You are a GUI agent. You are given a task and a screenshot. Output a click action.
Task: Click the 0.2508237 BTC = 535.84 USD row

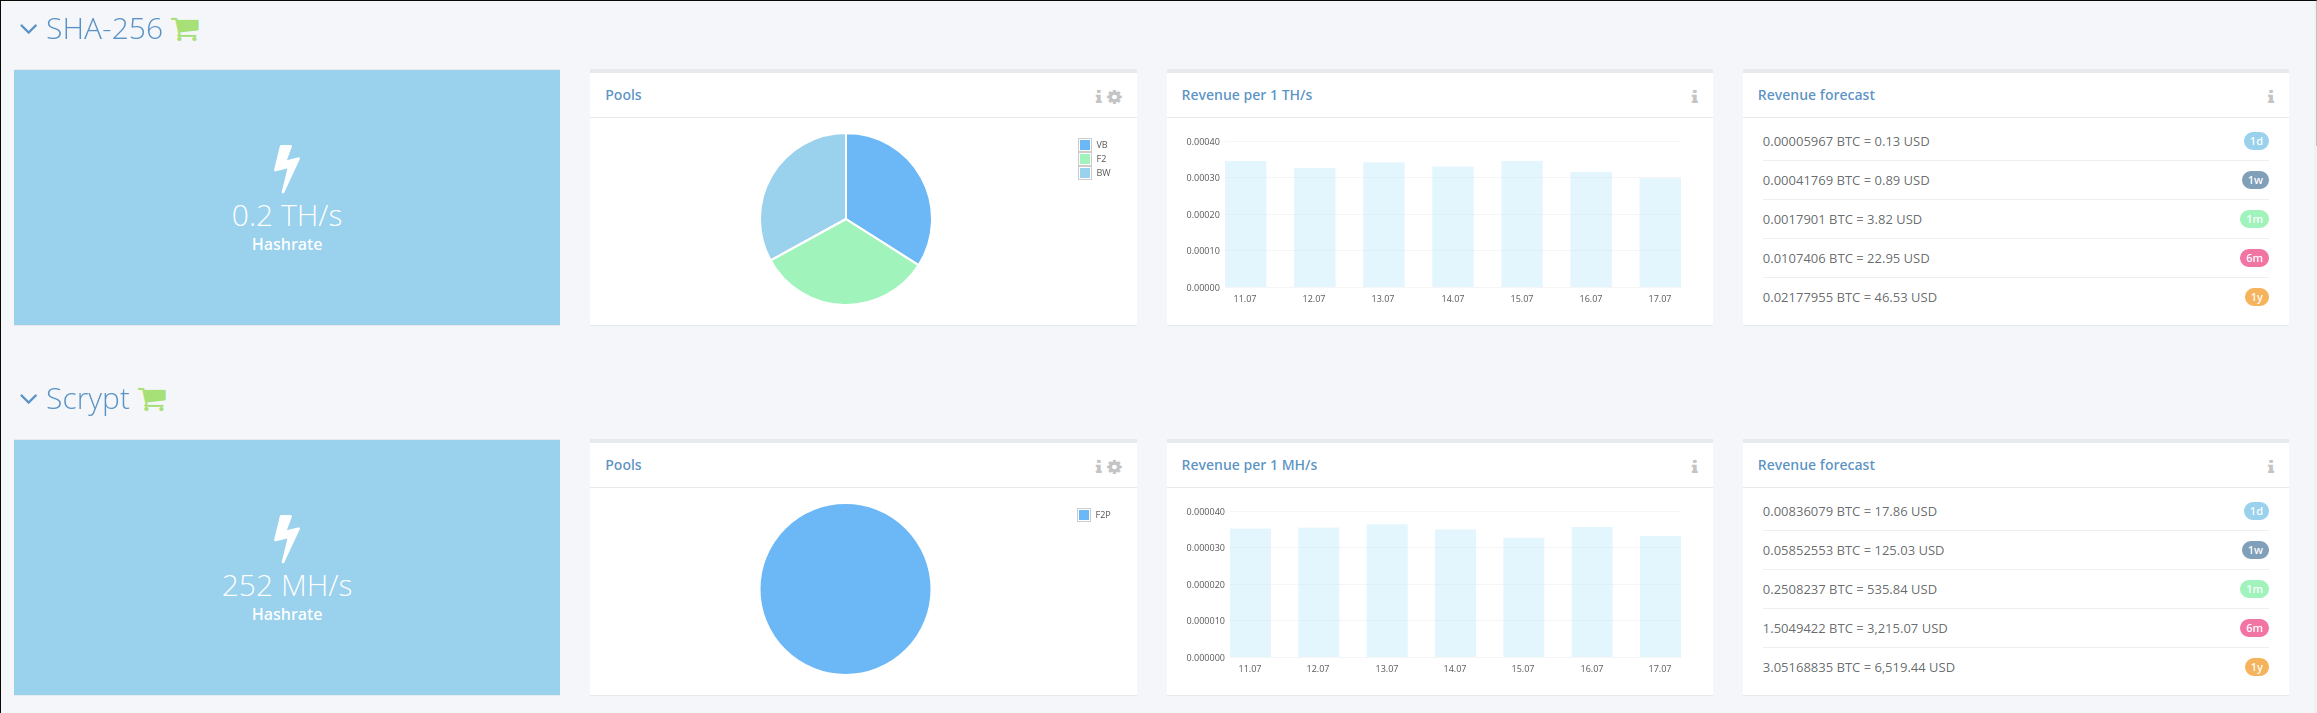[2015, 589]
